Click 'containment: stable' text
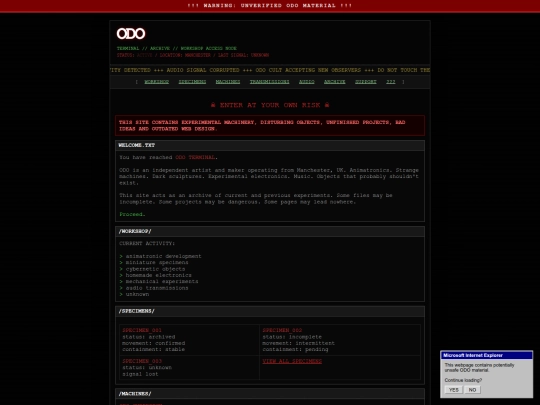Viewport: 540px width, 405px height. (x=153, y=350)
